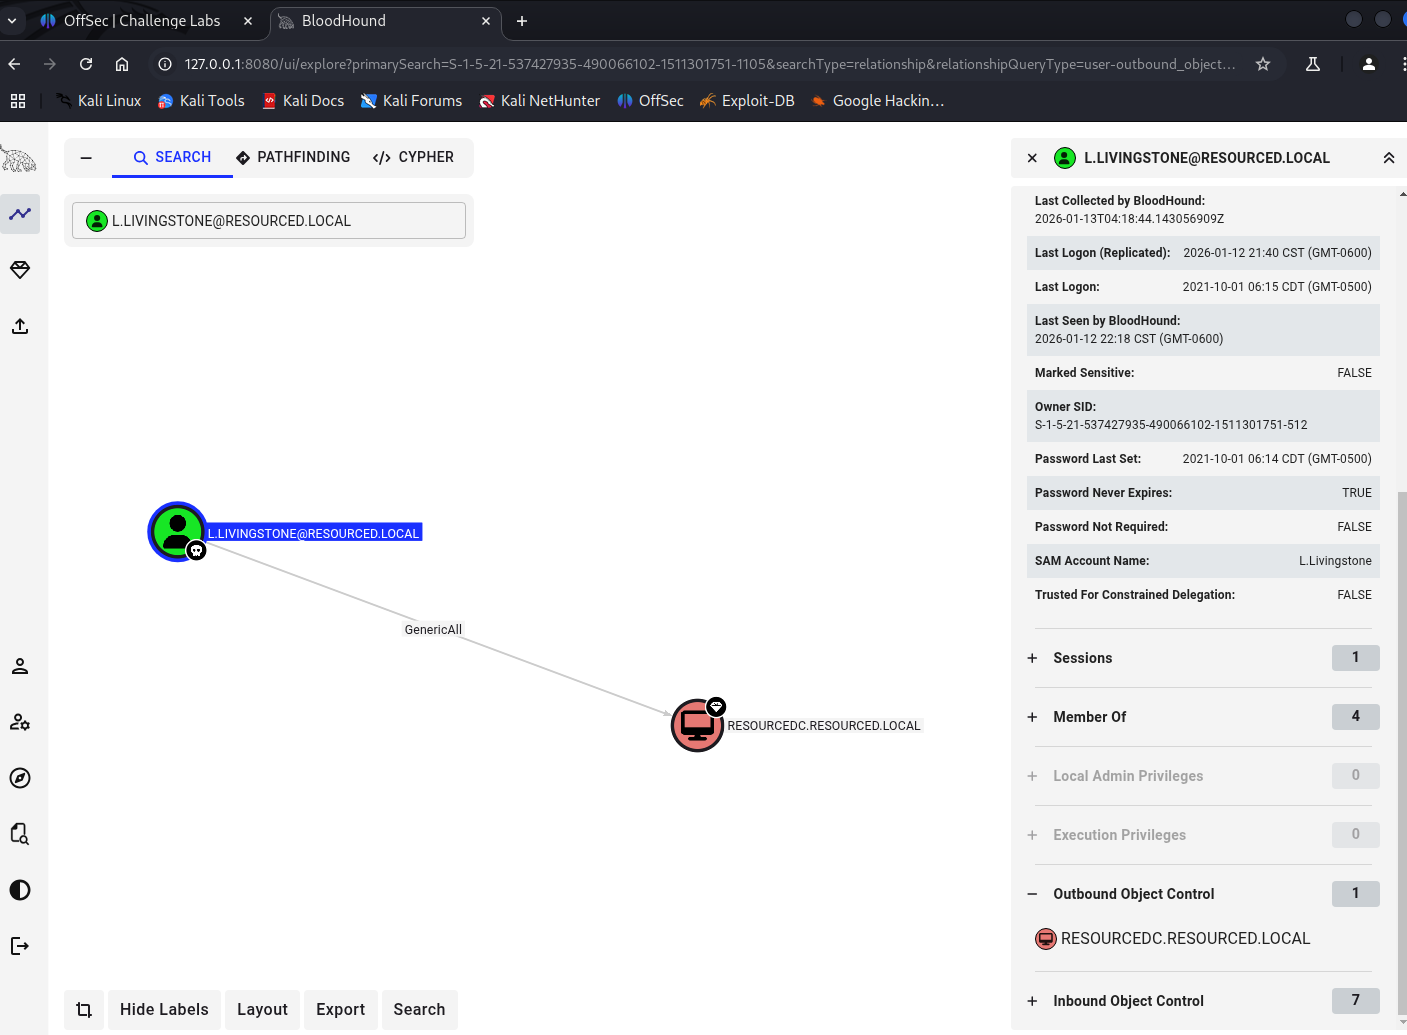The image size is (1407, 1035).
Task: Click the Export button
Action: pyautogui.click(x=340, y=1010)
